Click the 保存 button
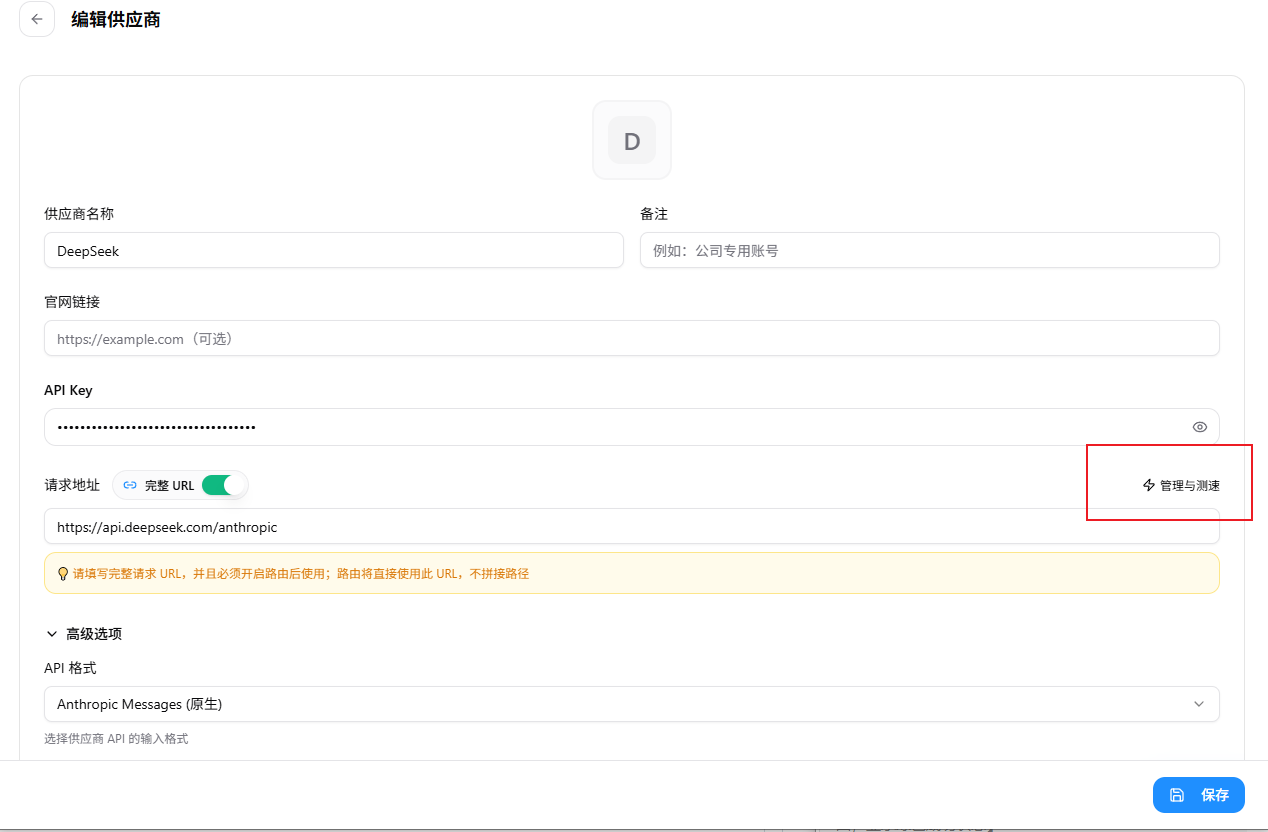Image resolution: width=1268 pixels, height=832 pixels. (x=1199, y=795)
